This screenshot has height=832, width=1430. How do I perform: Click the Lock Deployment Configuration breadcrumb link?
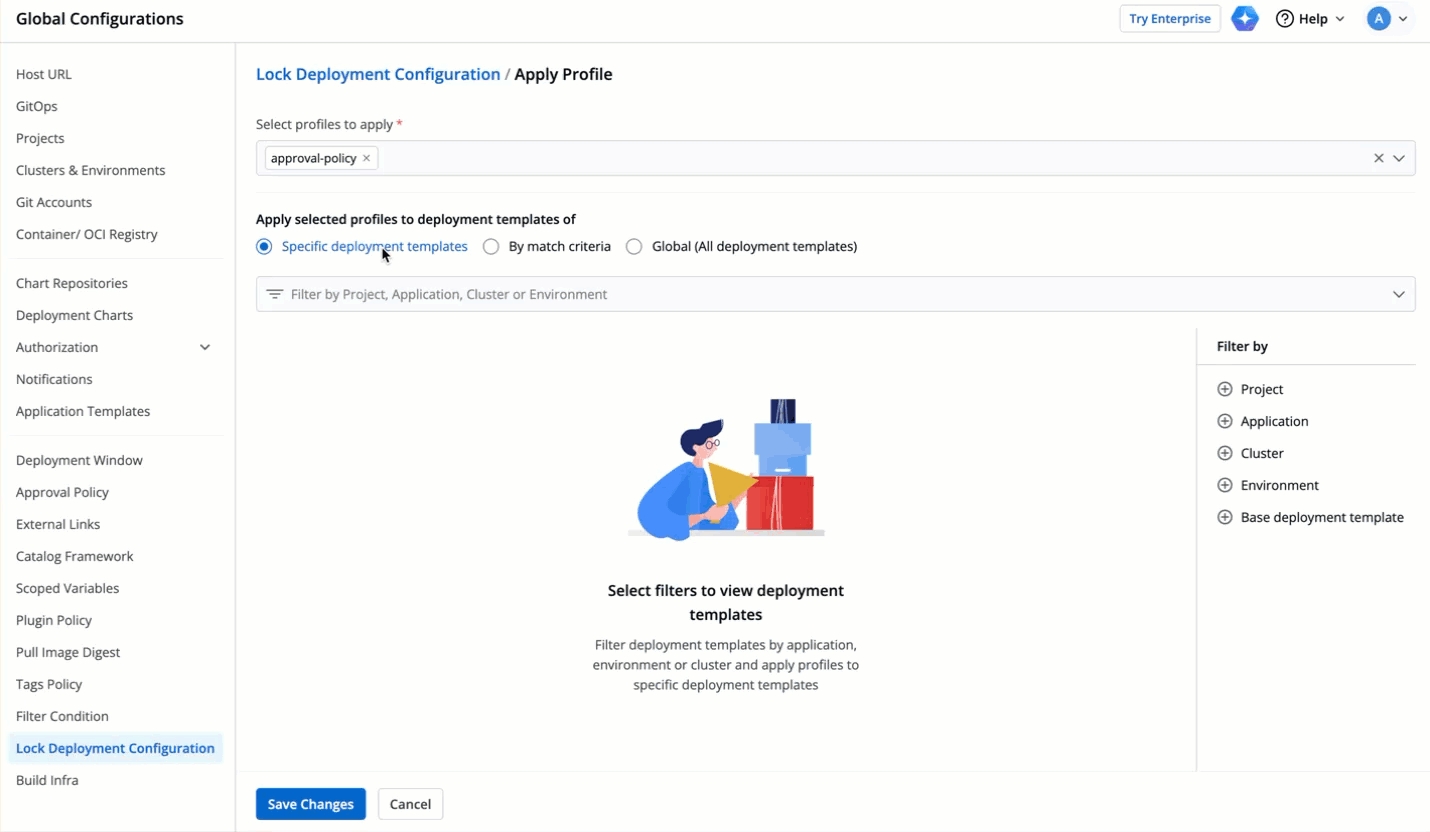tap(378, 74)
